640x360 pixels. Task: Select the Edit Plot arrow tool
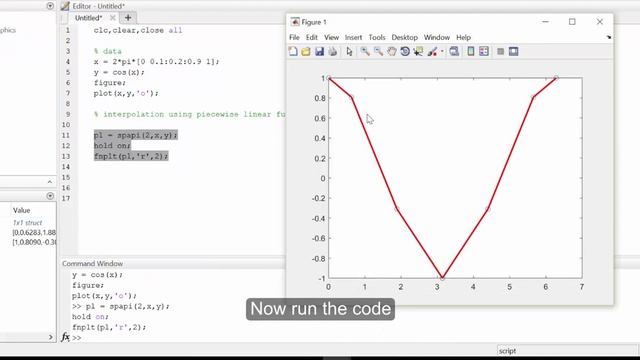pyautogui.click(x=349, y=51)
